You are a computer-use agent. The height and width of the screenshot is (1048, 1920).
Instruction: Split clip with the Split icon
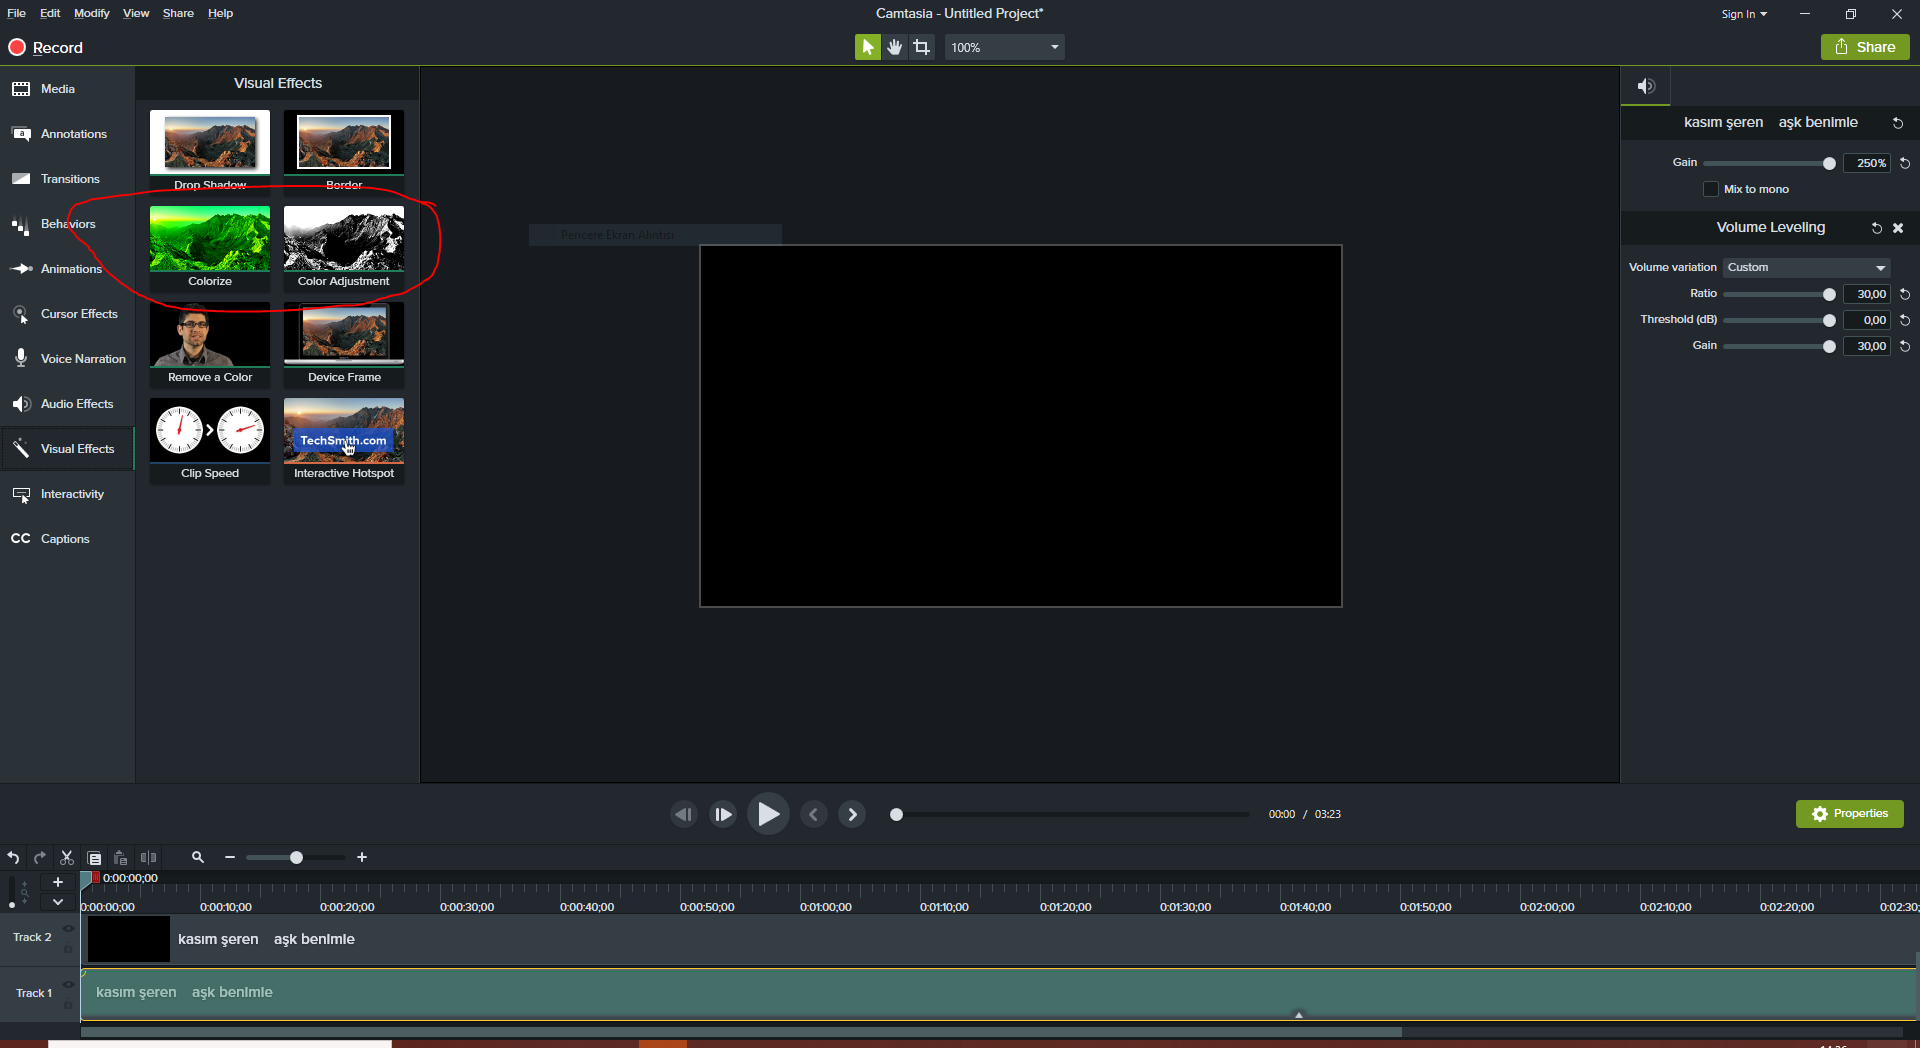click(x=148, y=857)
